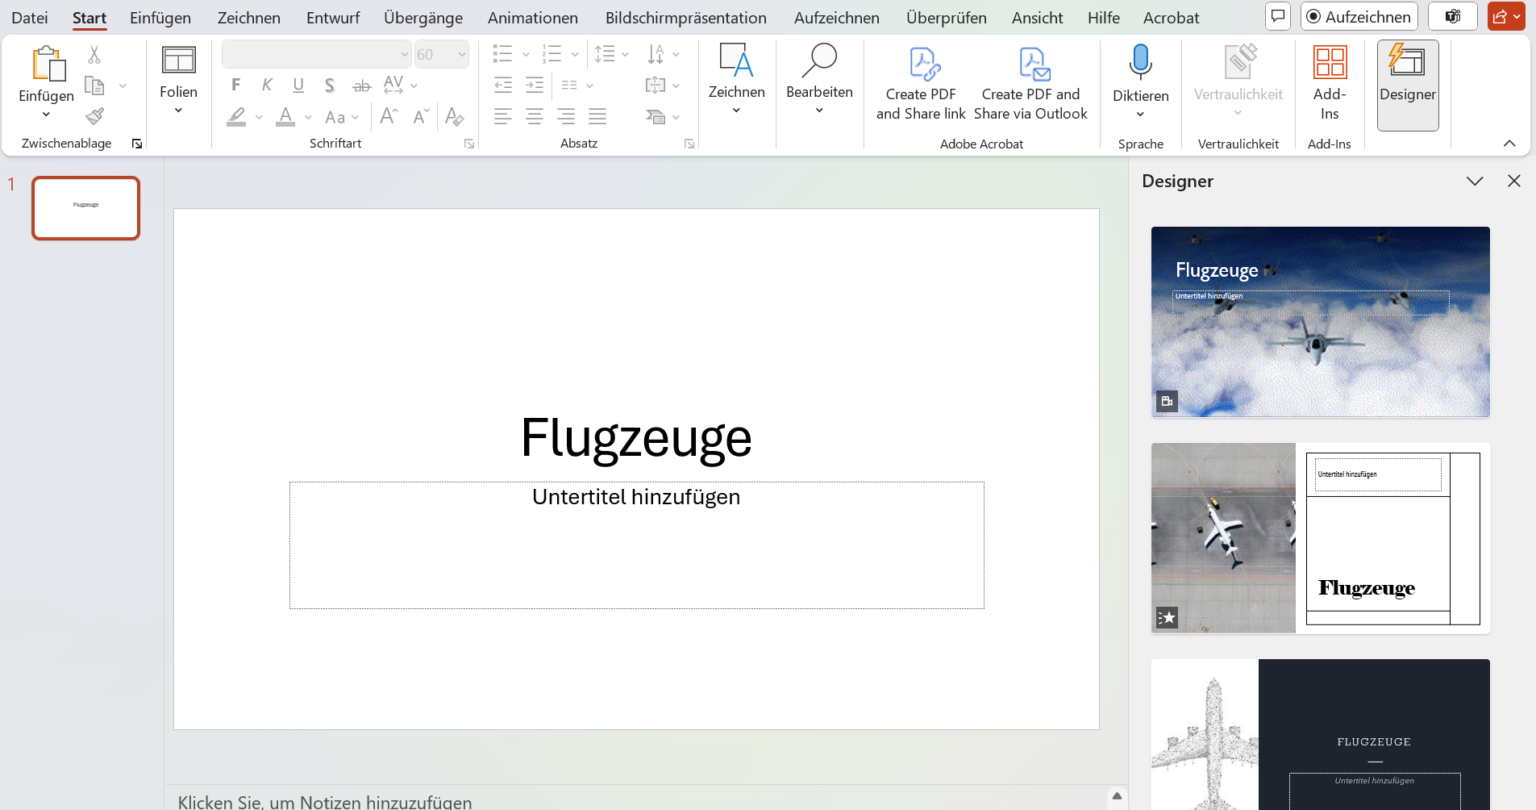Image resolution: width=1536 pixels, height=810 pixels.
Task: Open the Schriftart dialog launcher
Action: pos(469,143)
